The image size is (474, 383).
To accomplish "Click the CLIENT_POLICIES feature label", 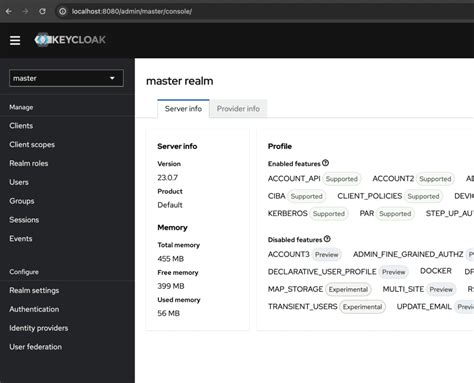I will pyautogui.click(x=370, y=196).
